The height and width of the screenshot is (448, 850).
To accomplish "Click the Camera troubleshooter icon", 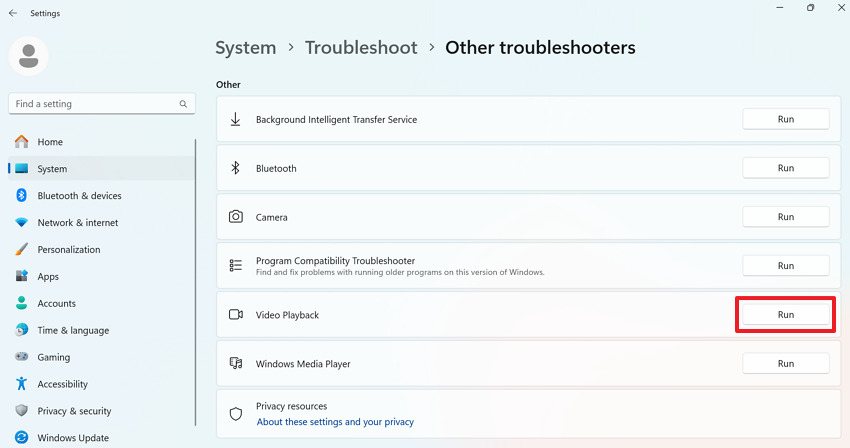I will click(x=235, y=217).
